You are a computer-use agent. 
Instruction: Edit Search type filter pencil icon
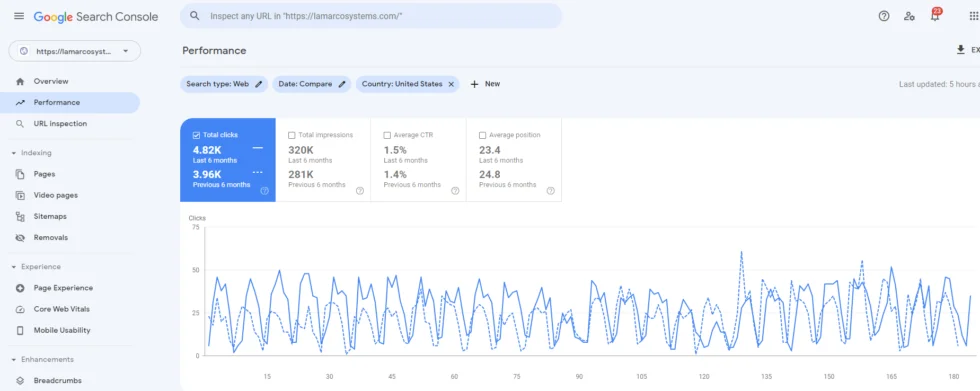pyautogui.click(x=259, y=84)
